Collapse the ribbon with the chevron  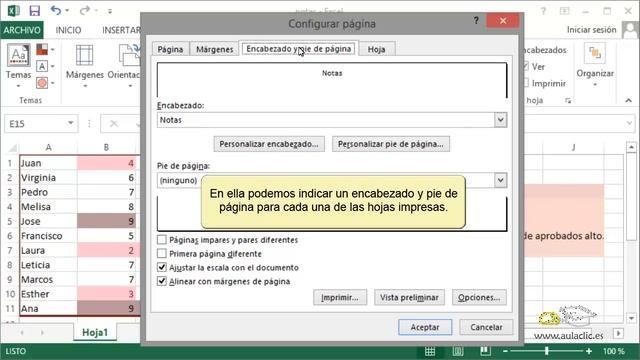[629, 100]
